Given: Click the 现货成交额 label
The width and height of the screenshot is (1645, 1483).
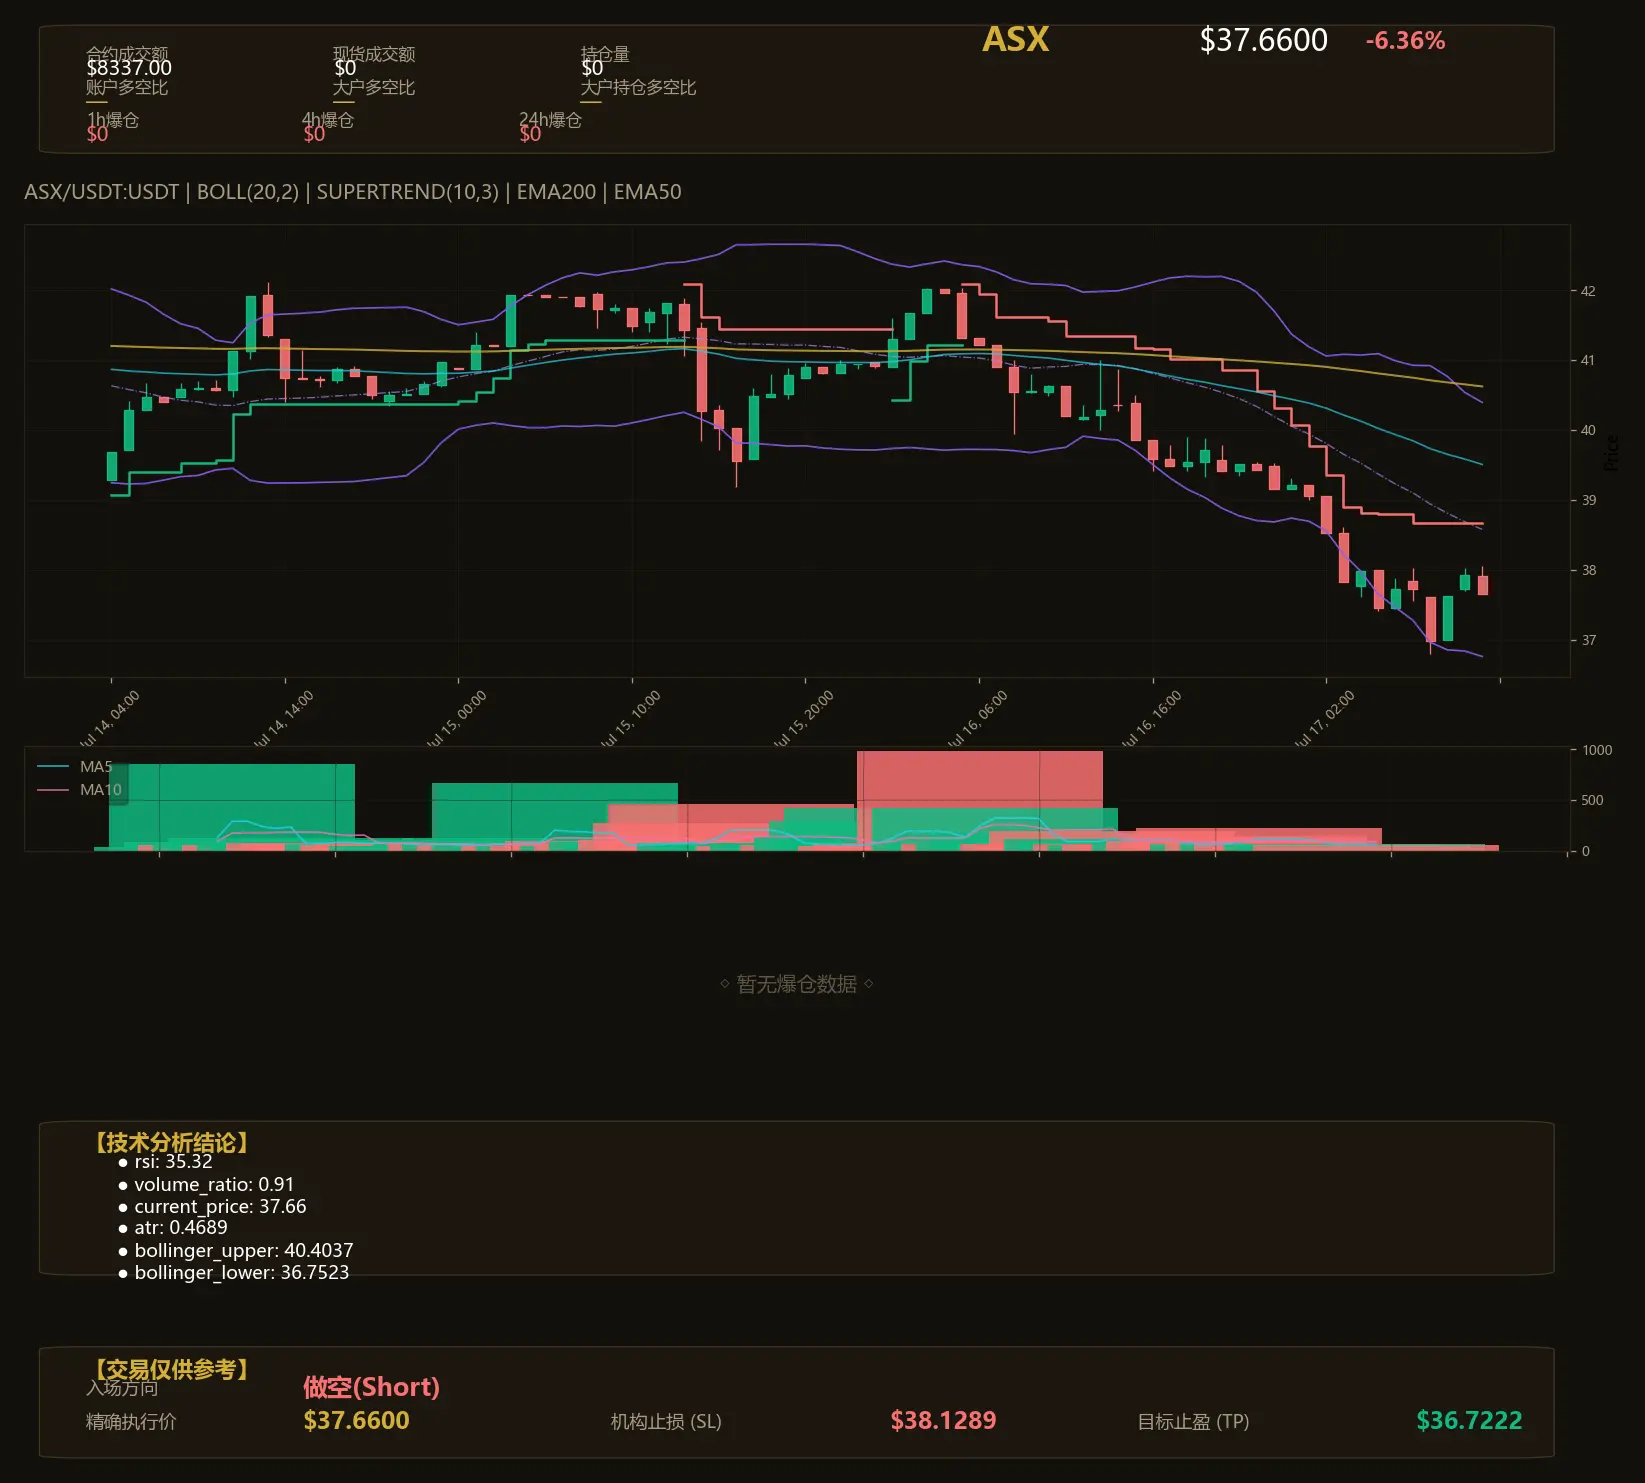Looking at the screenshot, I should coord(374,54).
